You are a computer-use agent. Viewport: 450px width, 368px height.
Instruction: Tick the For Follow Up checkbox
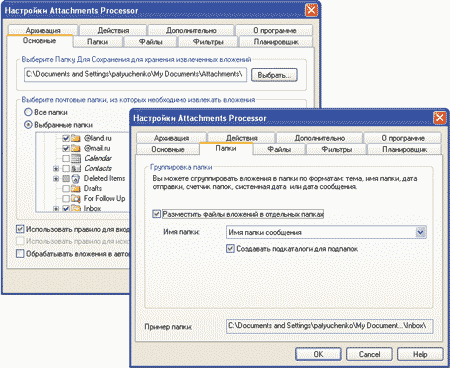pyautogui.click(x=66, y=199)
